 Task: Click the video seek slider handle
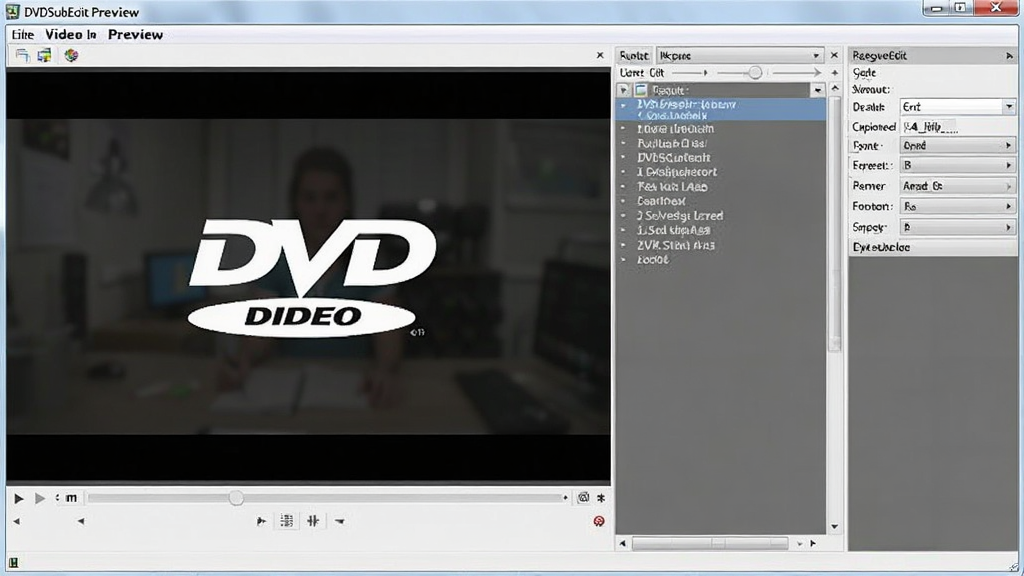coord(236,498)
